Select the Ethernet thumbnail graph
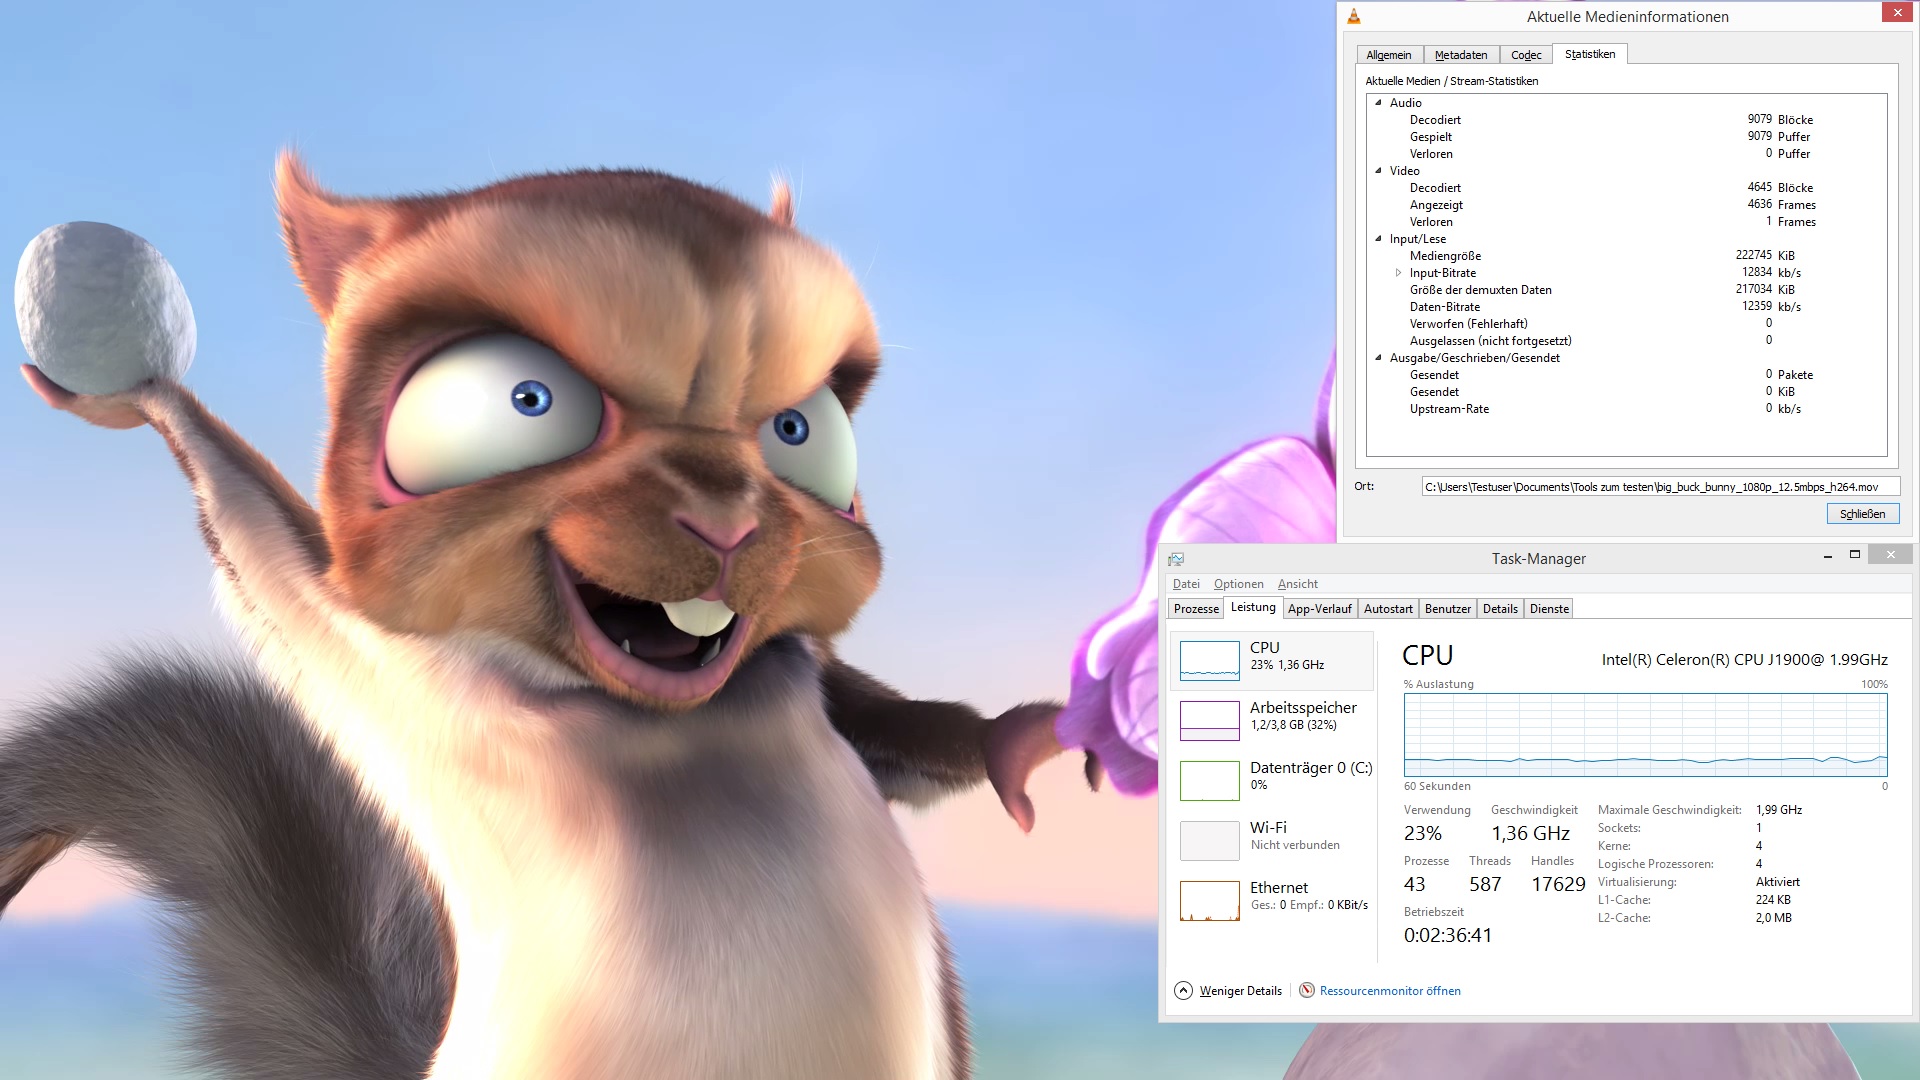Screen dimensions: 1920x1080 point(1209,901)
